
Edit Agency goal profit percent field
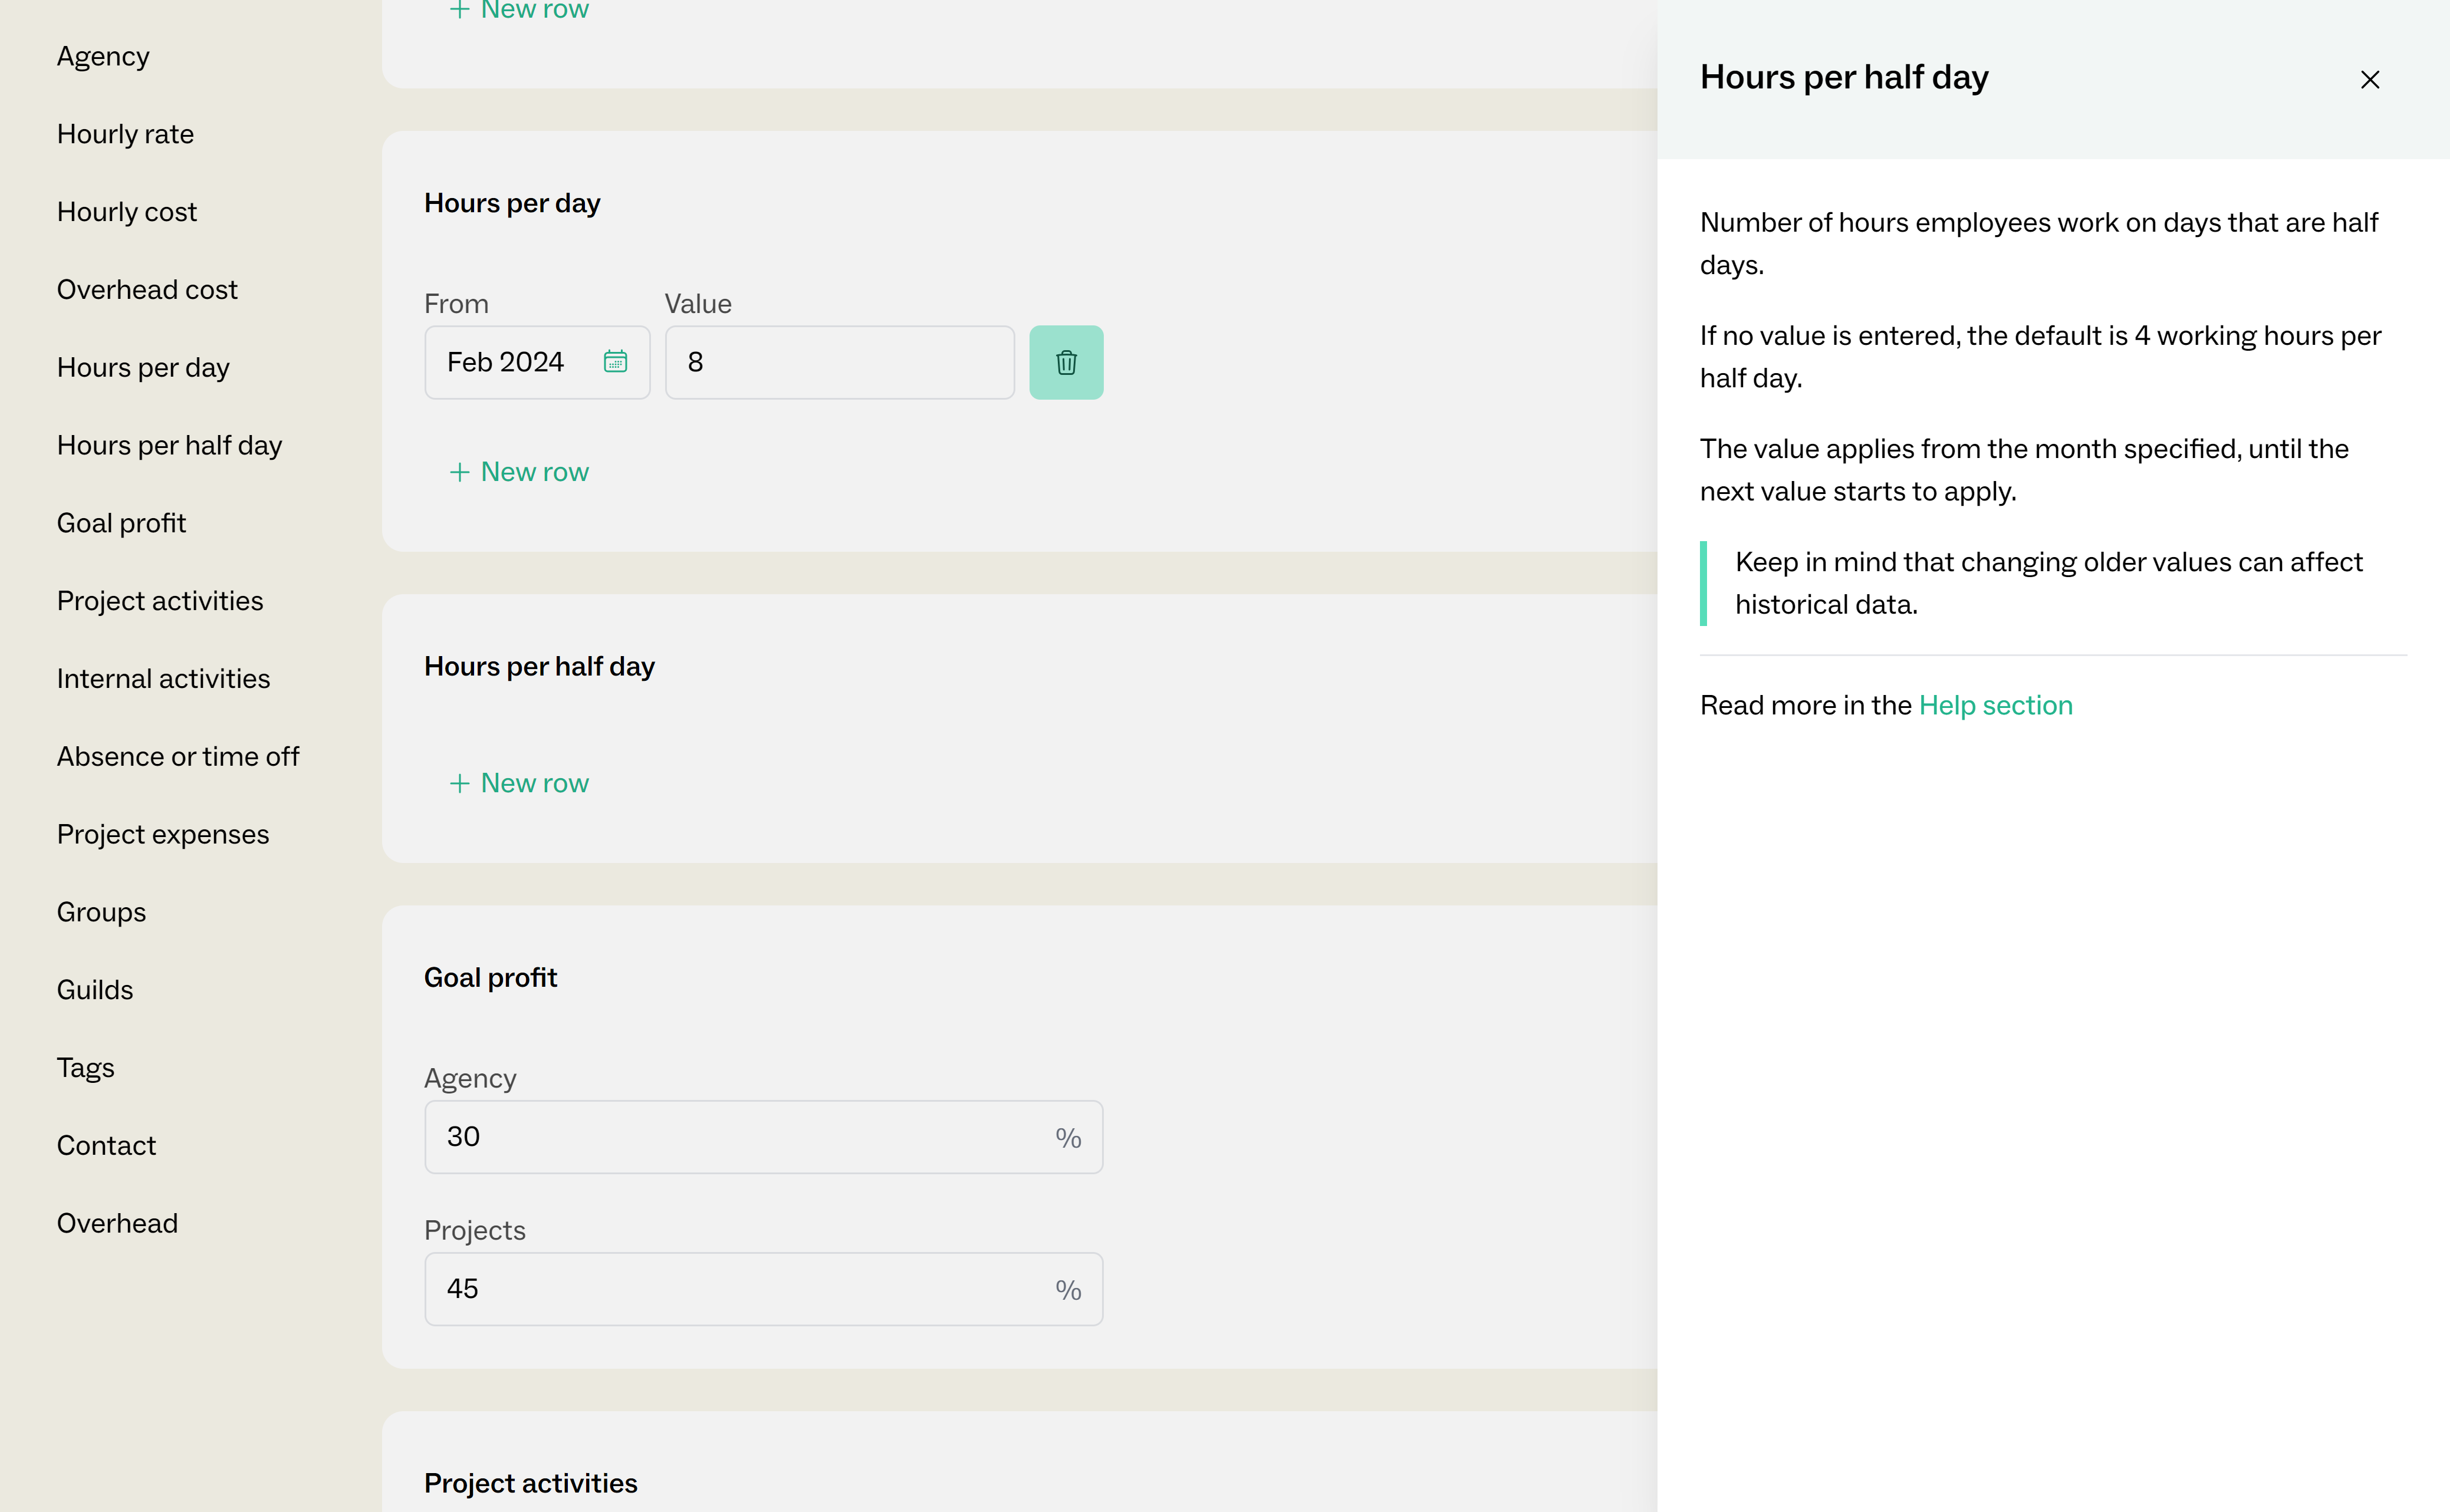pos(763,1137)
